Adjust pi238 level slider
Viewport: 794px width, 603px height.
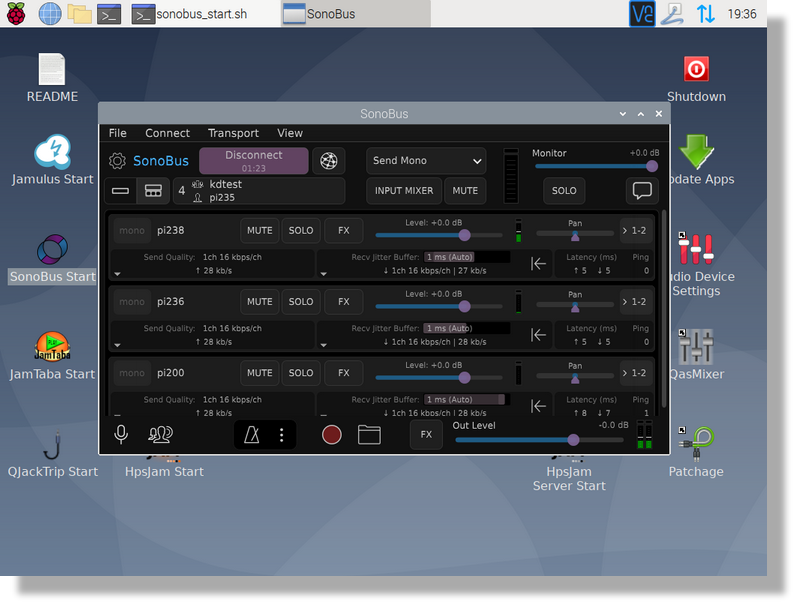(x=439, y=235)
